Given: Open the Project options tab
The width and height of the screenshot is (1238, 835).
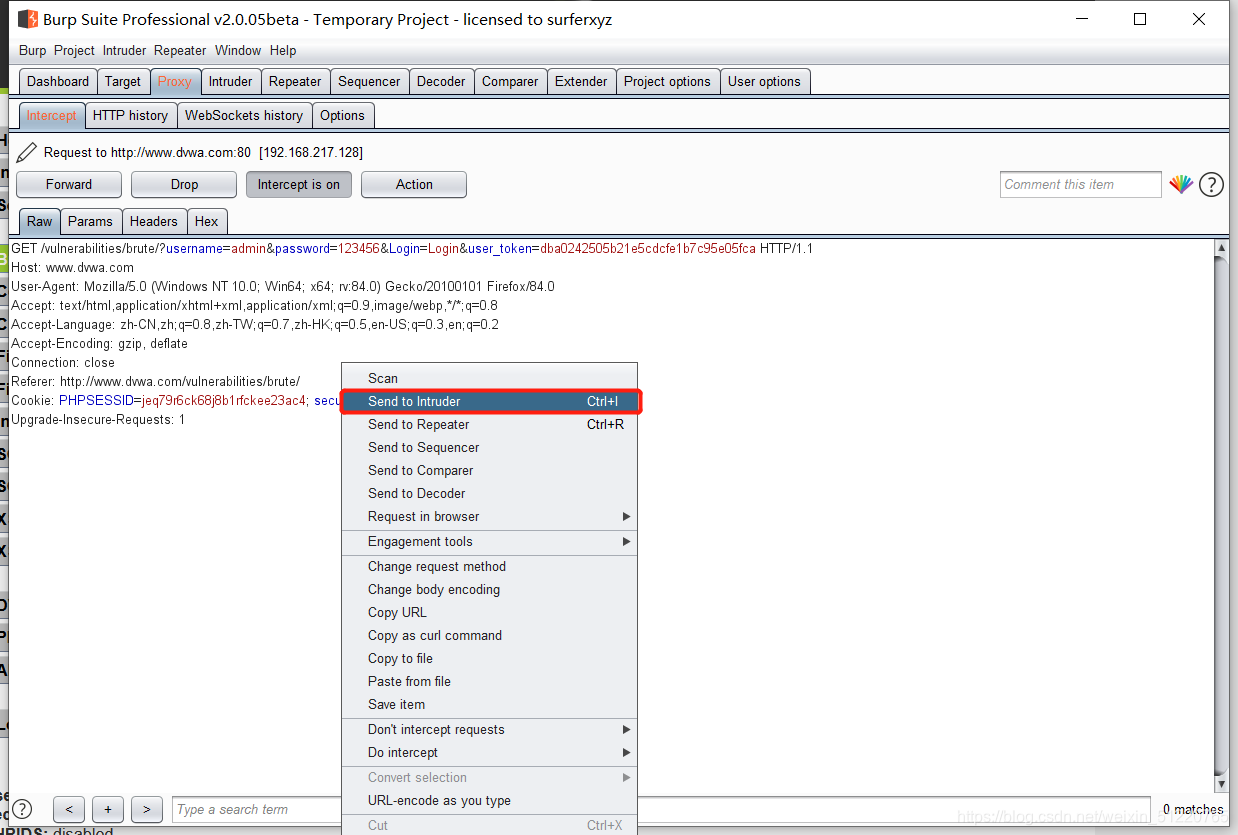Looking at the screenshot, I should (667, 81).
